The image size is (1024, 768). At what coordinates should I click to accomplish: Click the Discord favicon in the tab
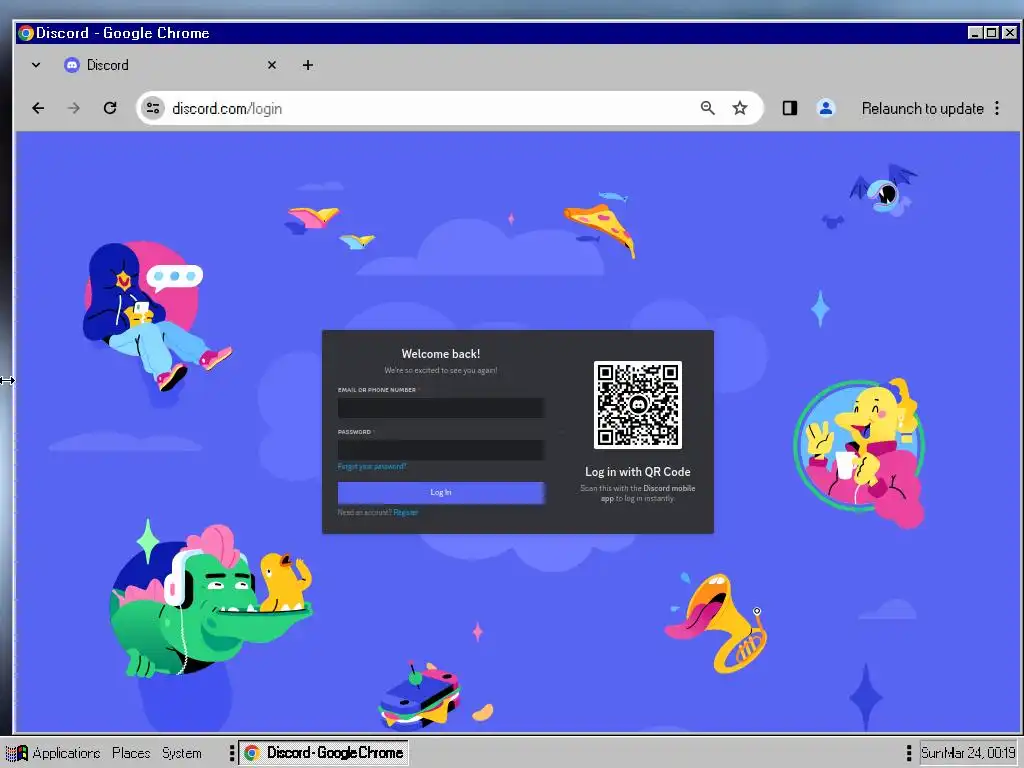72,65
